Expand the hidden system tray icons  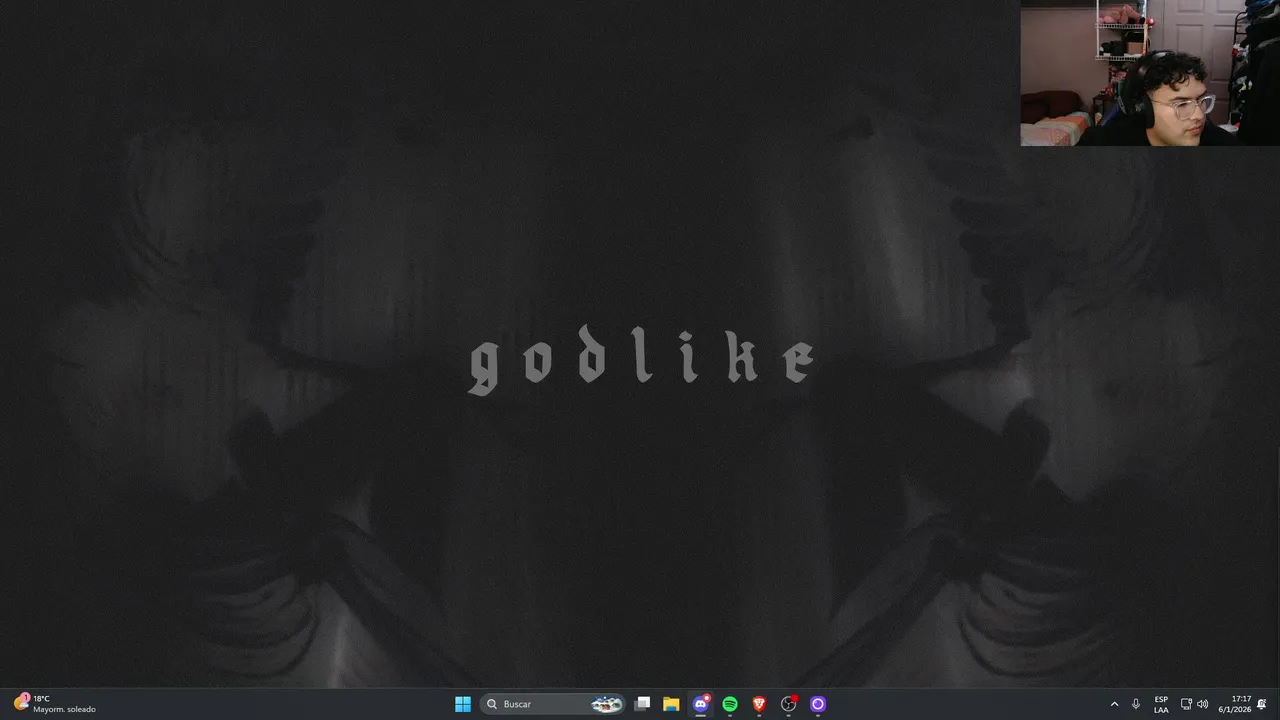point(1114,704)
